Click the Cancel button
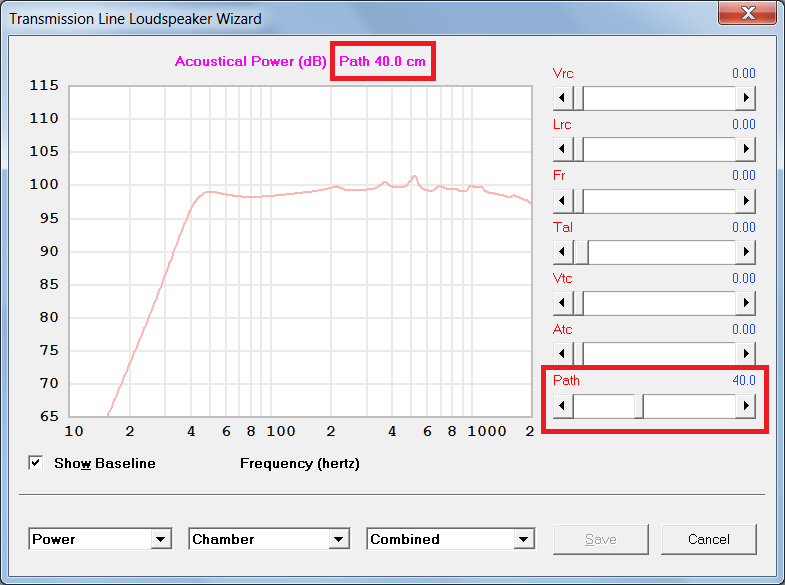The image size is (785, 585). pyautogui.click(x=708, y=539)
